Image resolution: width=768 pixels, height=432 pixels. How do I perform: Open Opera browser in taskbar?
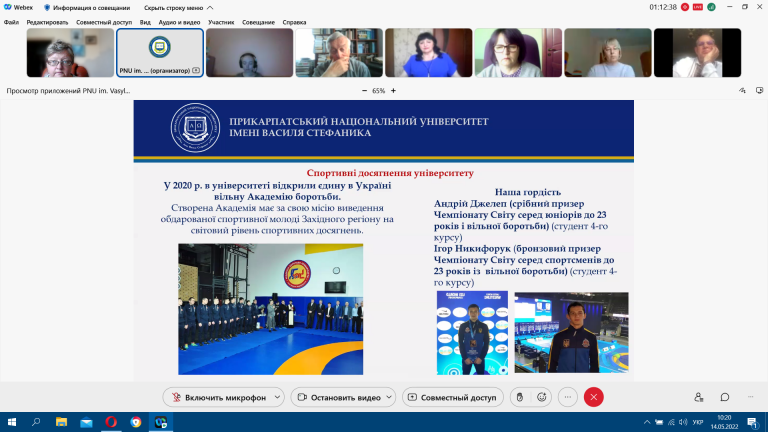click(x=111, y=422)
